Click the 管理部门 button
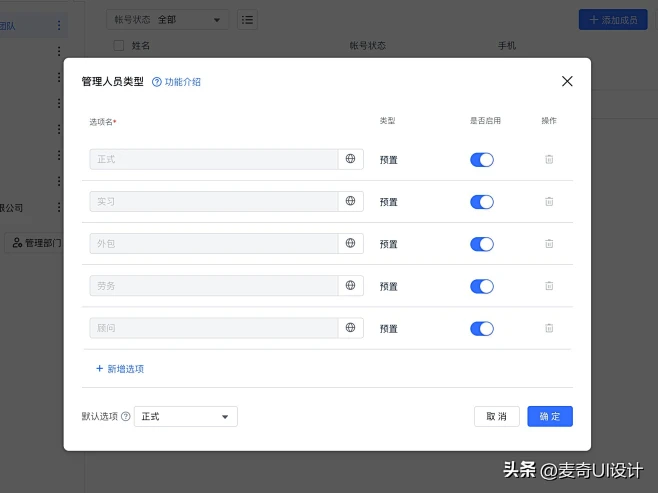Viewport: 658px width, 493px height. 36,243
